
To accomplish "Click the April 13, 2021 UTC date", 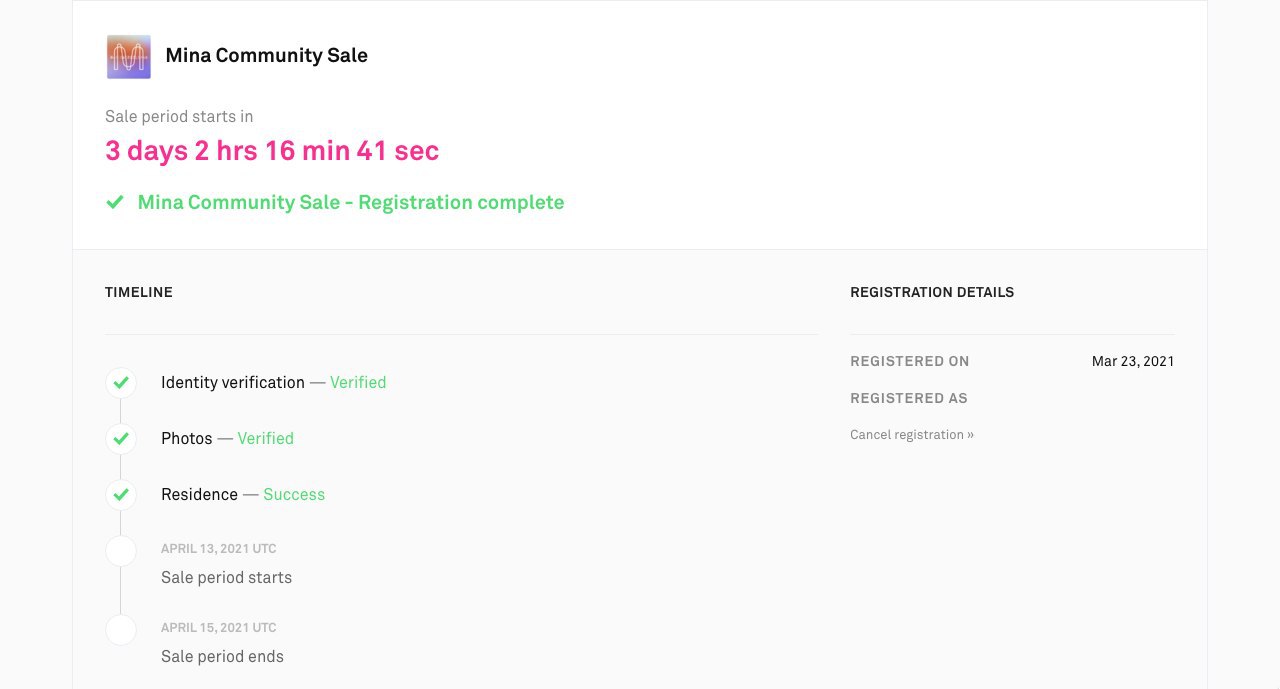I will pos(218,549).
